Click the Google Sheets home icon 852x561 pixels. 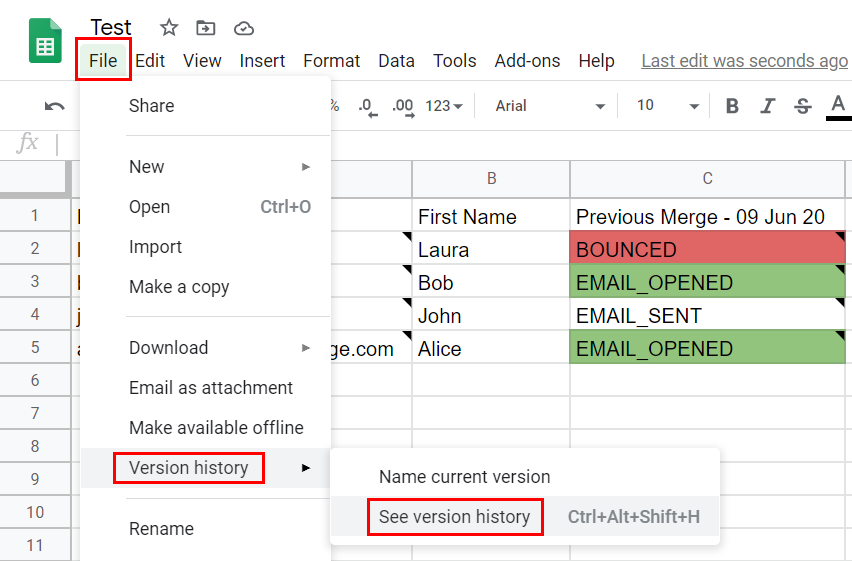pyautogui.click(x=45, y=41)
